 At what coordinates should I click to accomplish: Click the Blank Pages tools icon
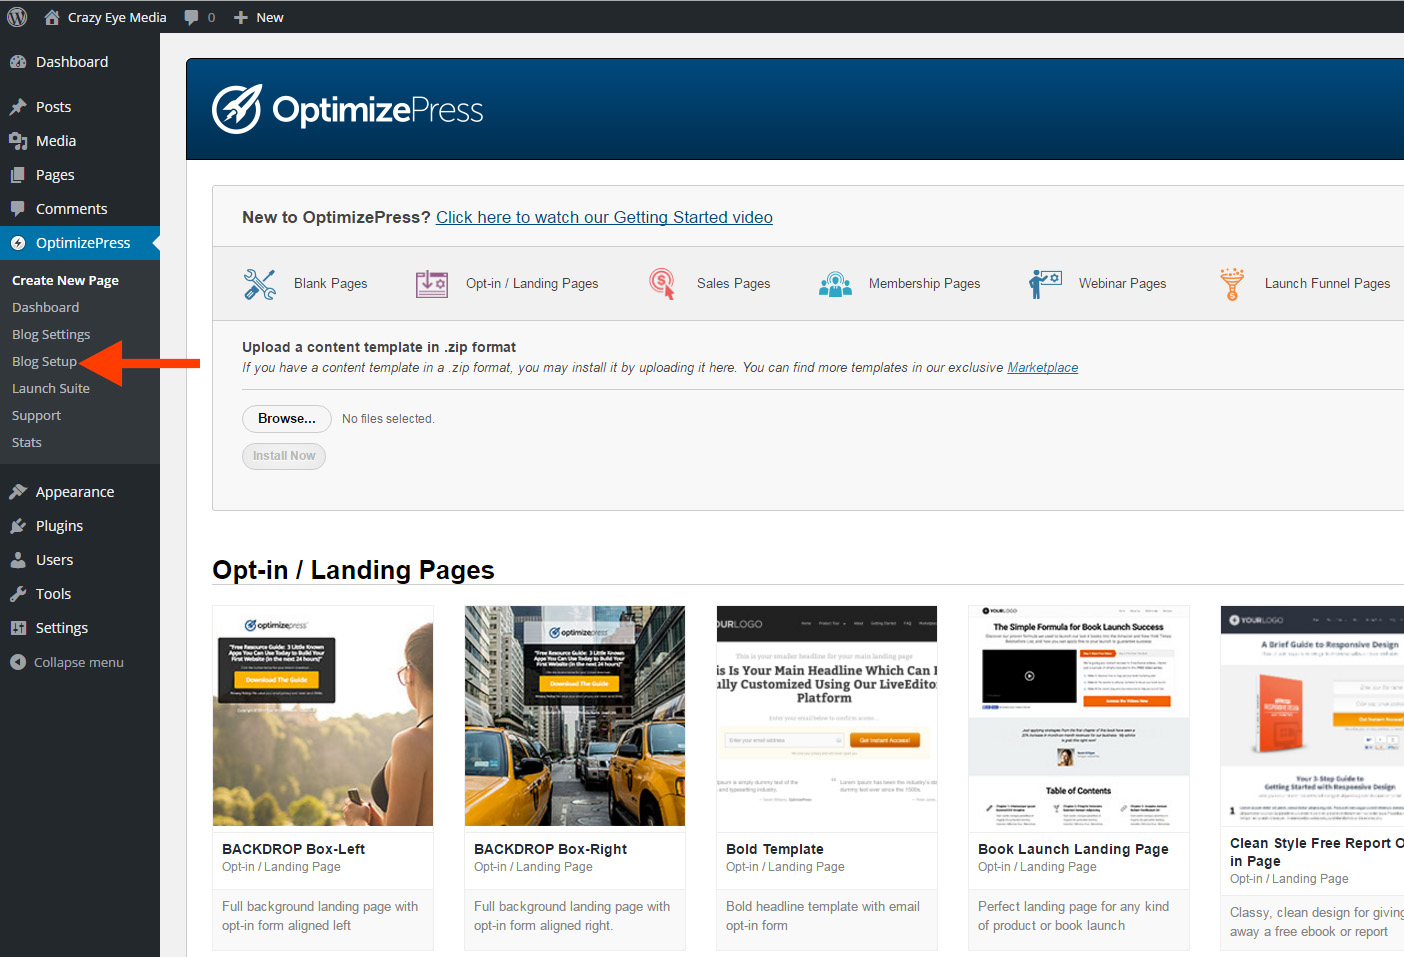[x=260, y=284]
